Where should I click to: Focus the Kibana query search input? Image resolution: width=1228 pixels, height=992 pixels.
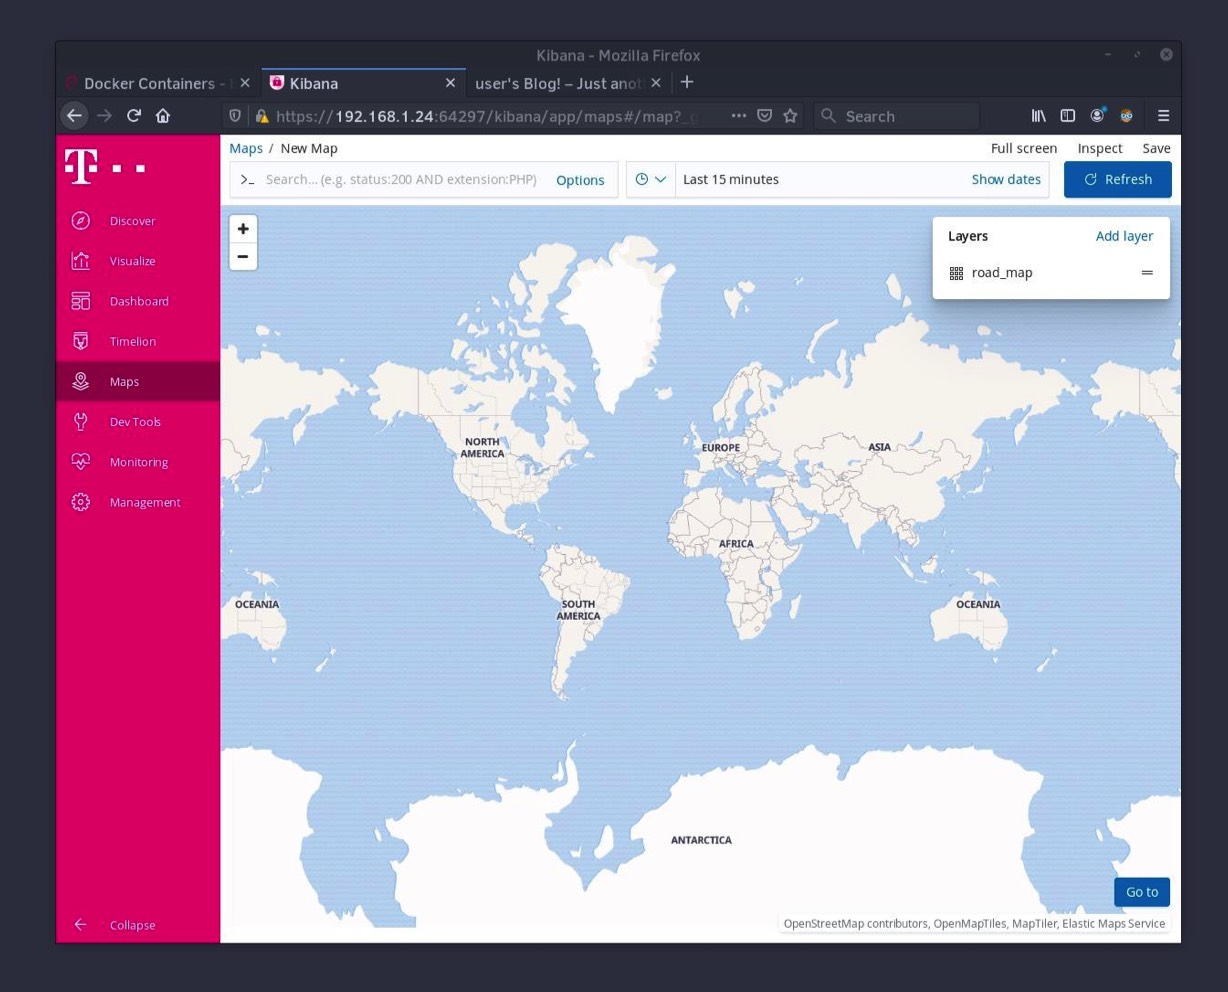tap(401, 180)
